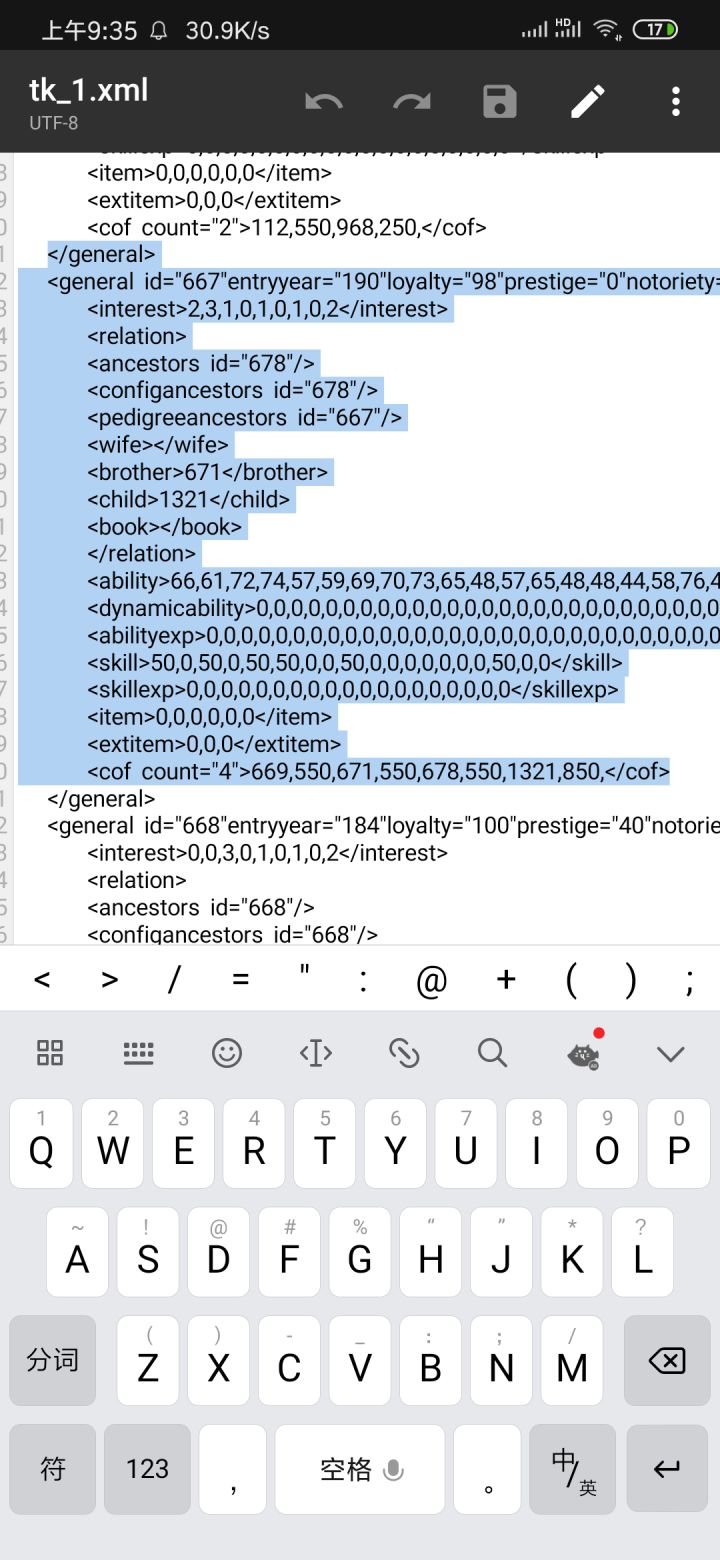720x1560 pixels.
Task: Tap the enter return key
Action: coord(667,1469)
